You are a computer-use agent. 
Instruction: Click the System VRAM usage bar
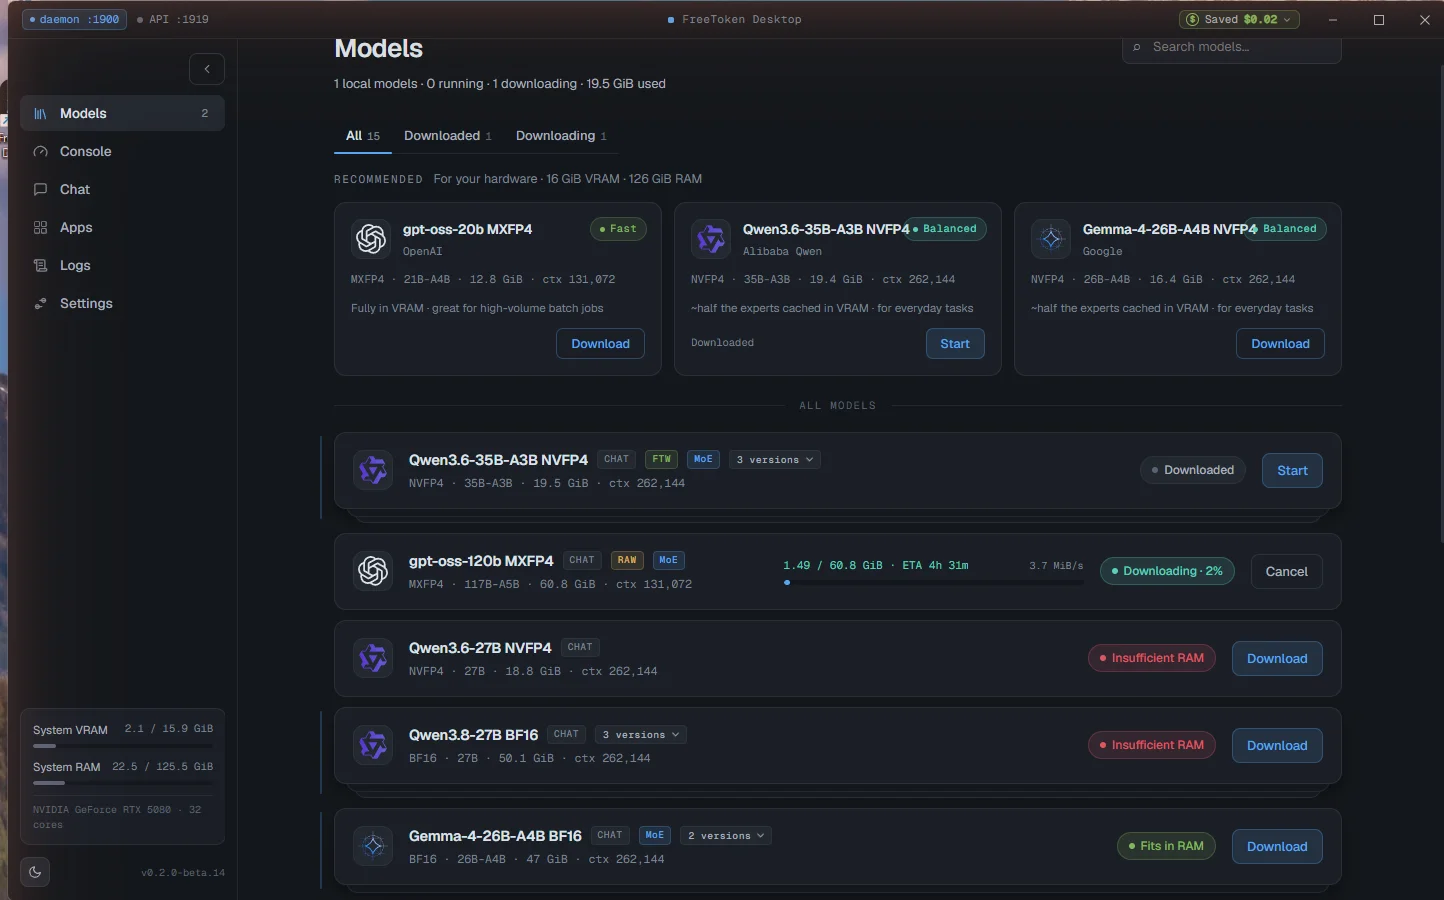(123, 745)
